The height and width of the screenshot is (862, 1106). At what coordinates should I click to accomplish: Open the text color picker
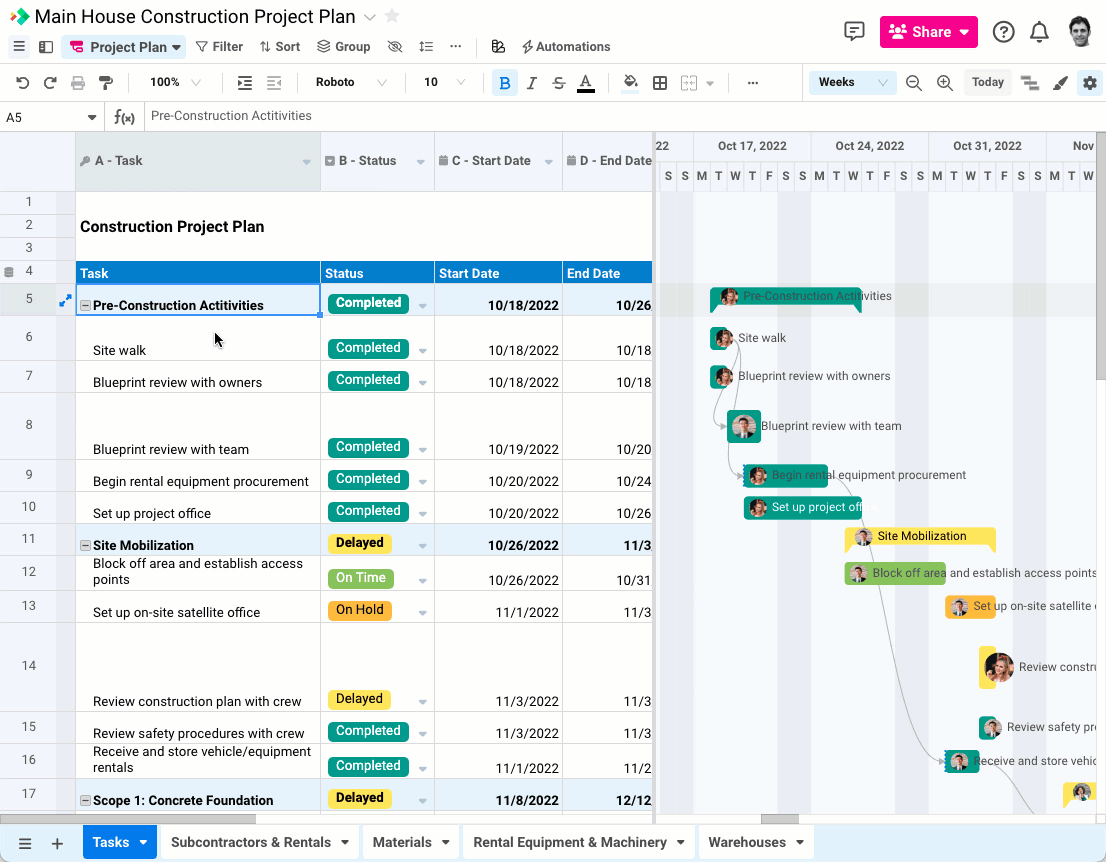pyautogui.click(x=586, y=83)
